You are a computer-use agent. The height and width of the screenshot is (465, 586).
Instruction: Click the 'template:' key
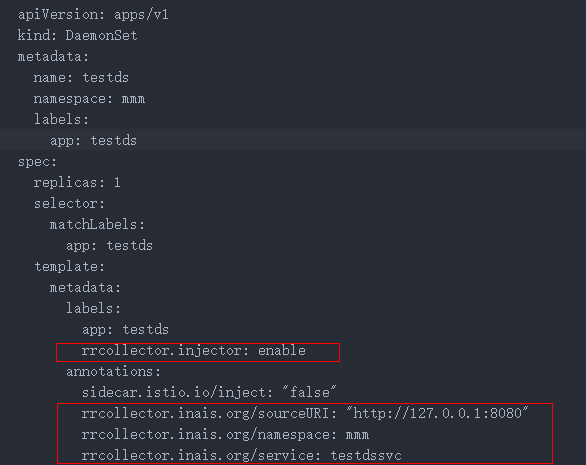click(69, 267)
